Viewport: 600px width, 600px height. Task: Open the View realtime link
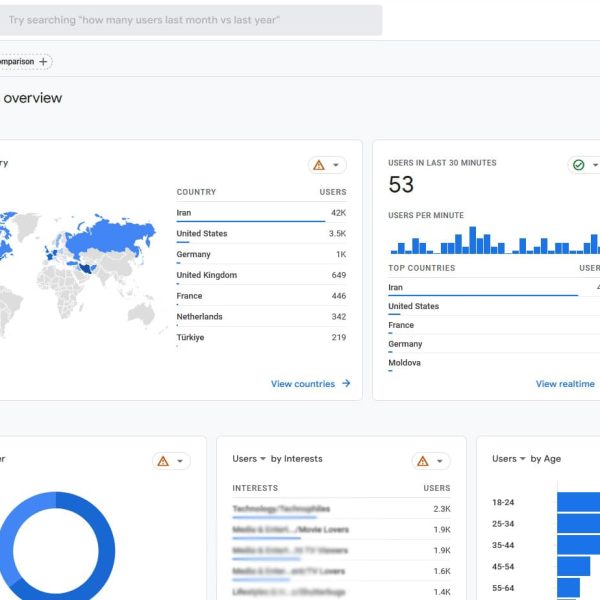point(565,384)
